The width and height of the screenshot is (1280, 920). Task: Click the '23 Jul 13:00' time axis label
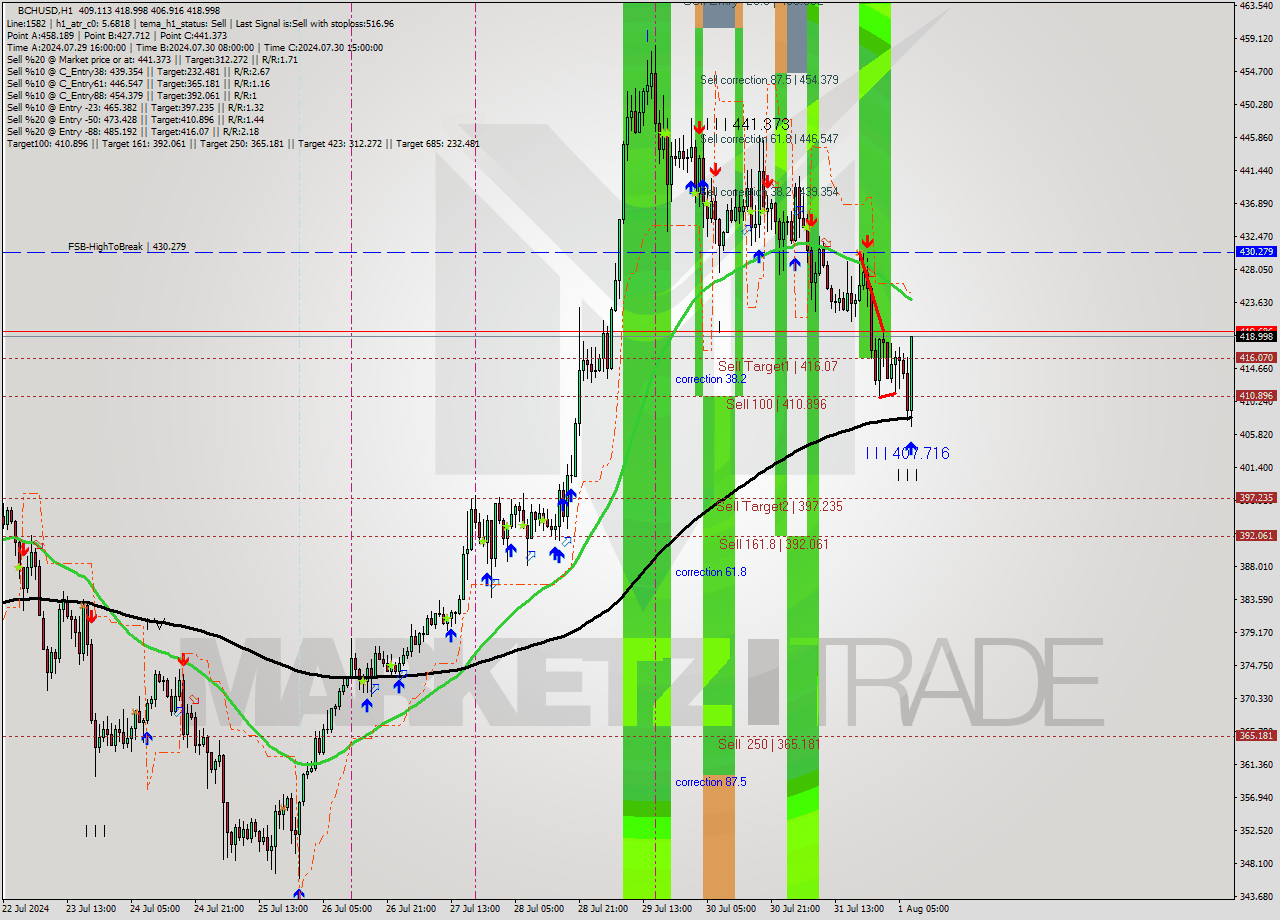91,909
